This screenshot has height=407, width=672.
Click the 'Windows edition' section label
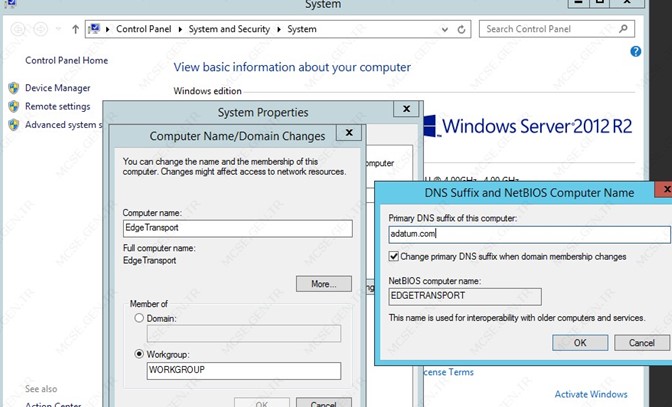tap(207, 91)
